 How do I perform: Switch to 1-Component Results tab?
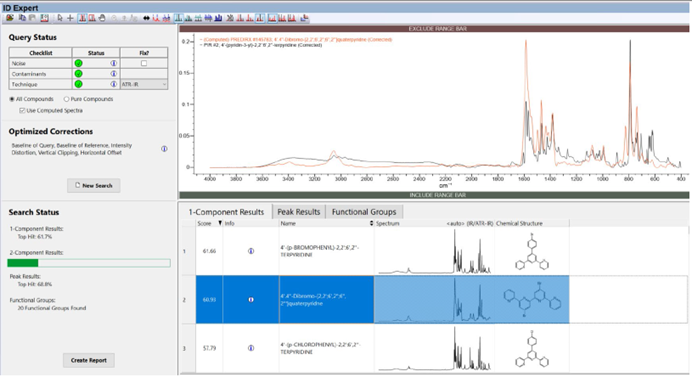pyautogui.click(x=226, y=212)
